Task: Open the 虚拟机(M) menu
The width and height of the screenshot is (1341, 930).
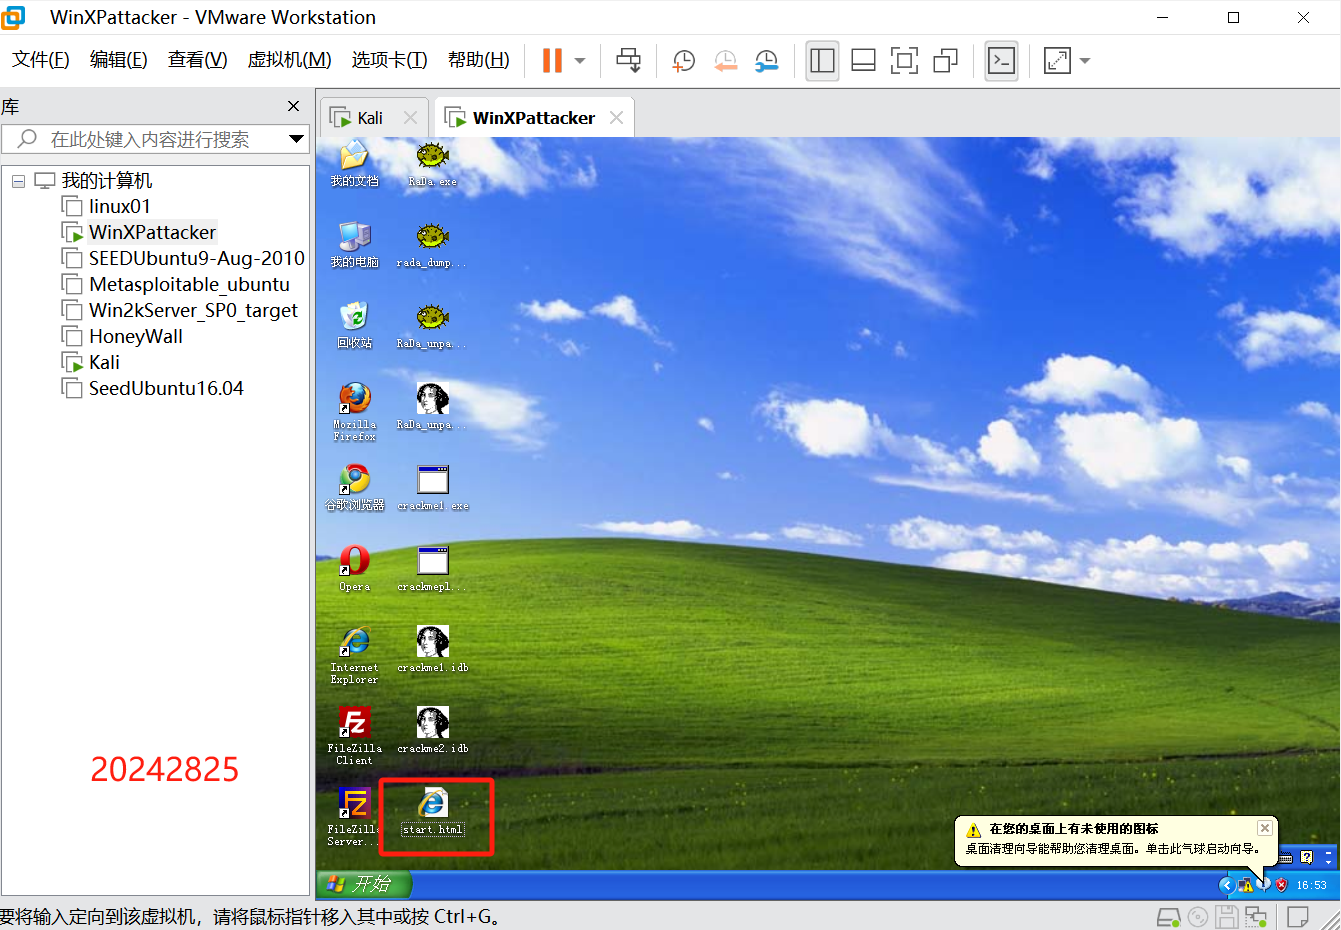Action: 289,60
